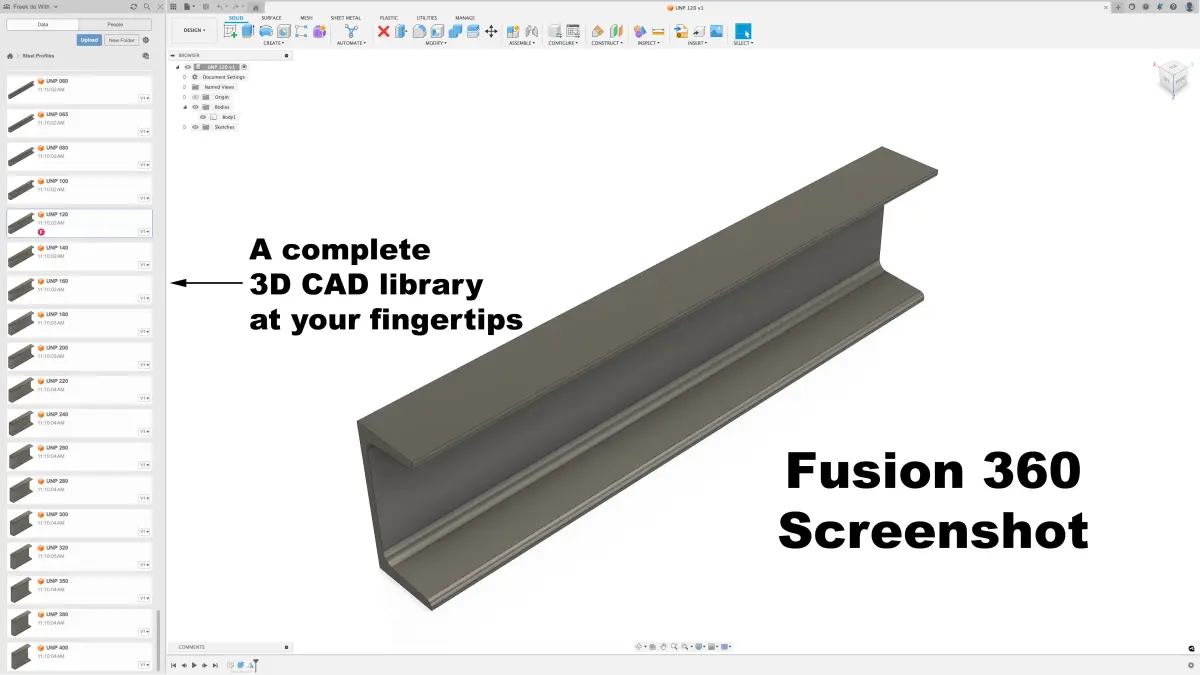Screen dimensions: 1200x675
Task: Open the Construct dropdown menu
Action: [x=607, y=43]
